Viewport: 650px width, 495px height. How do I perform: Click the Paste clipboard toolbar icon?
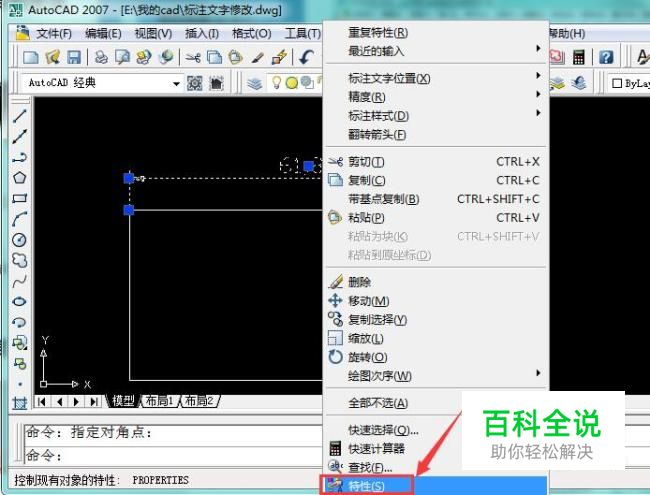point(235,57)
